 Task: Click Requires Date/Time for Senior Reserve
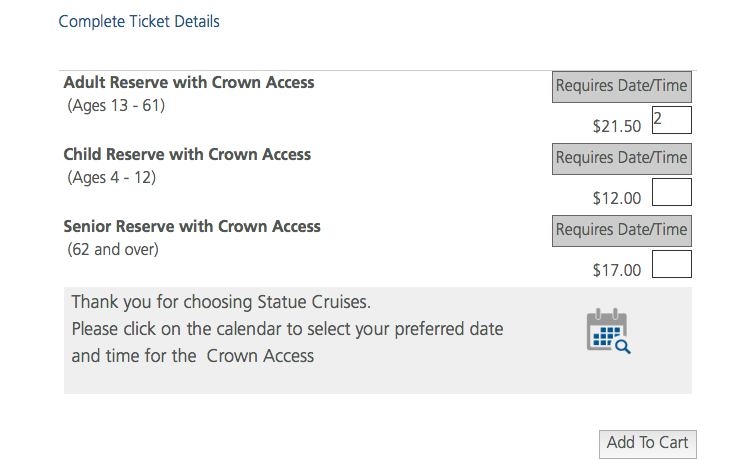[622, 231]
